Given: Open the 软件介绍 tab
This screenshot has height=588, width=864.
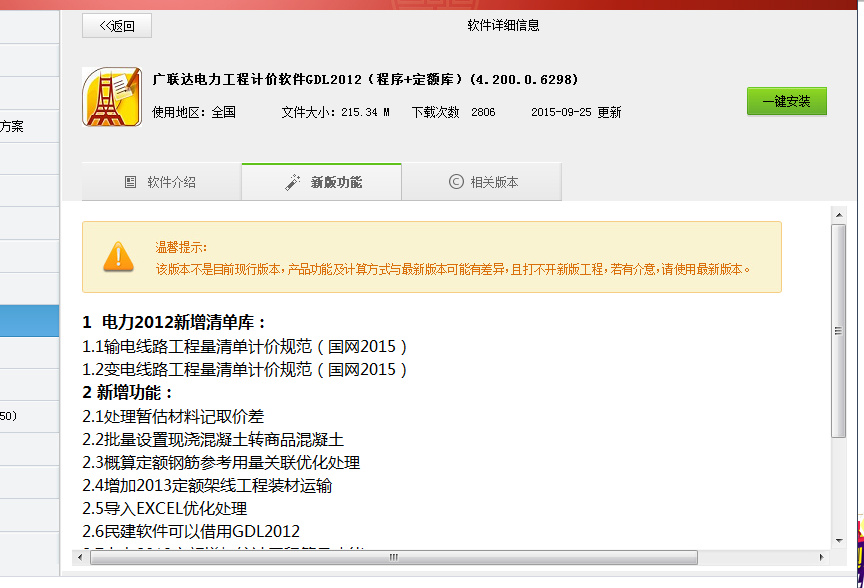Looking at the screenshot, I should 161,182.
